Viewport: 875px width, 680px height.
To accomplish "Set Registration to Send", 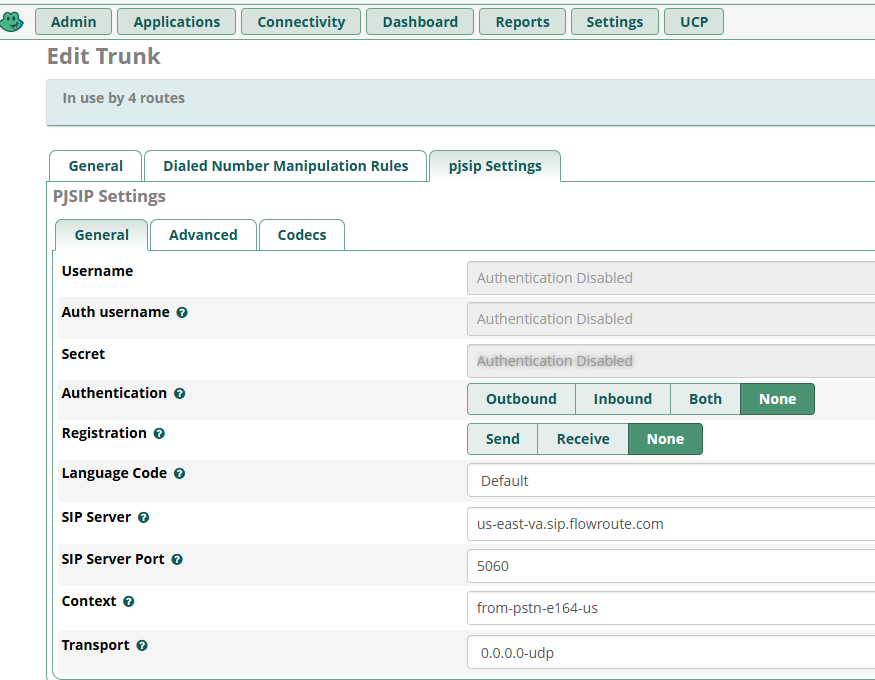I will (x=502, y=439).
